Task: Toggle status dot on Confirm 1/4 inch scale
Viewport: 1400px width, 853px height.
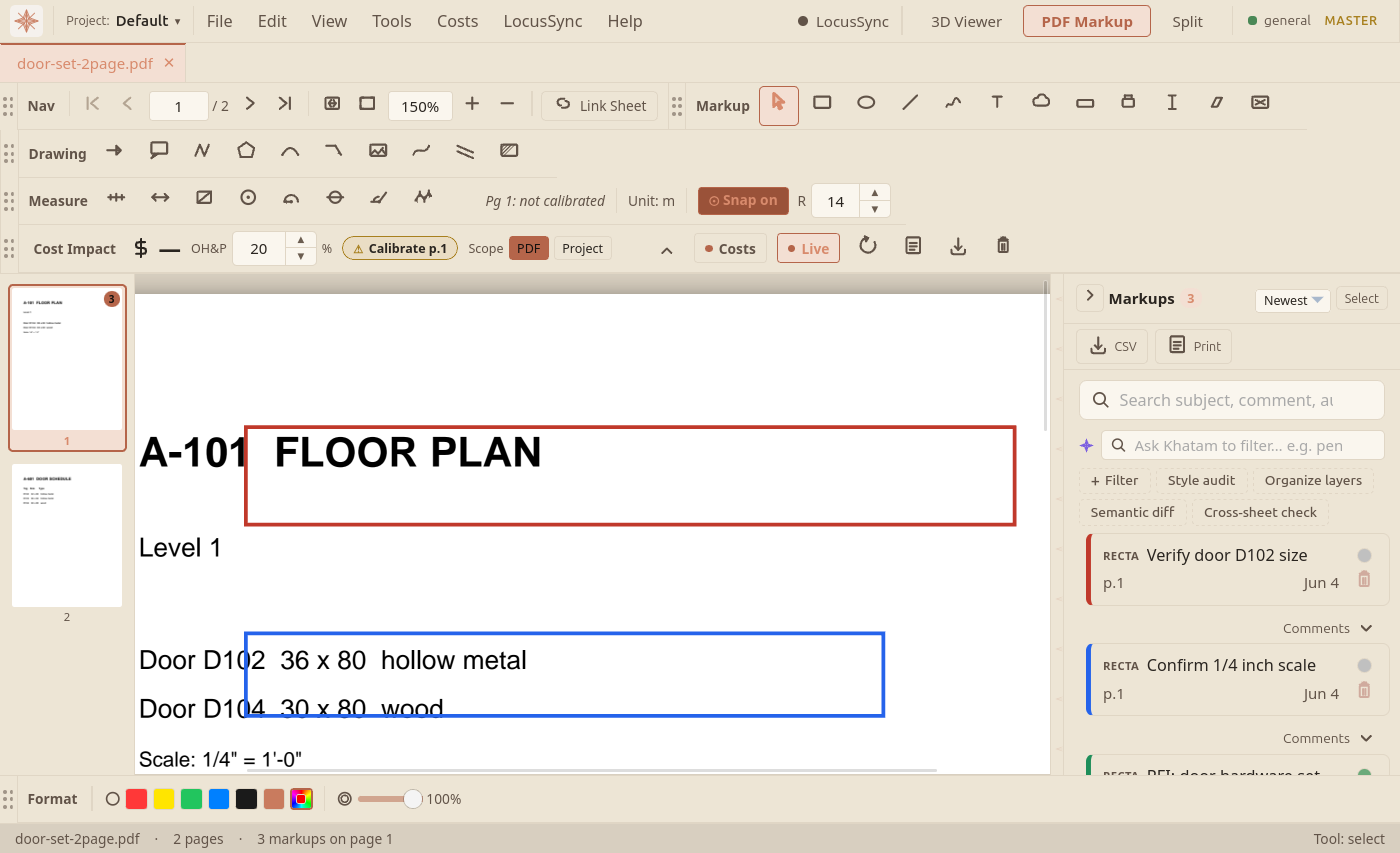Action: (1364, 665)
